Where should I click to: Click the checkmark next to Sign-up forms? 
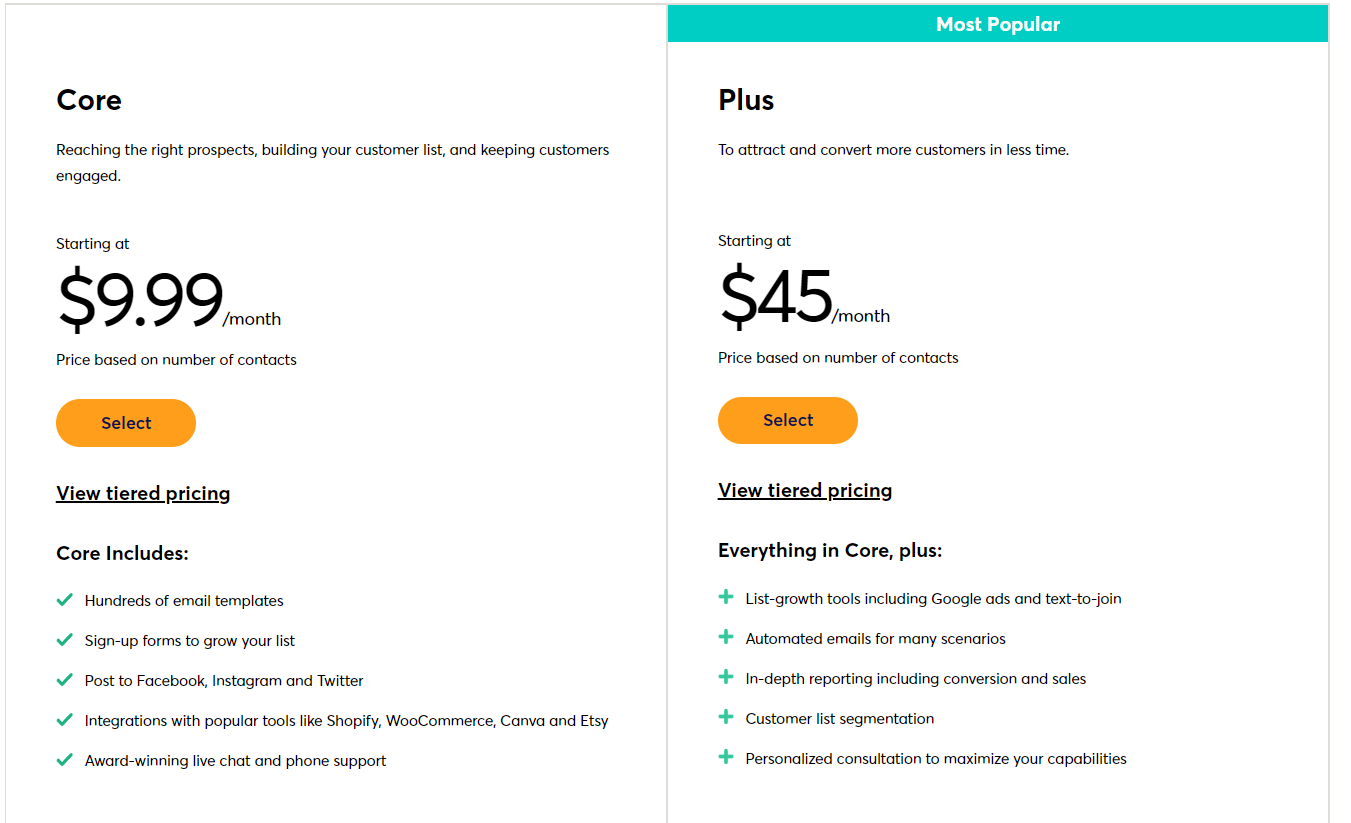pos(65,640)
